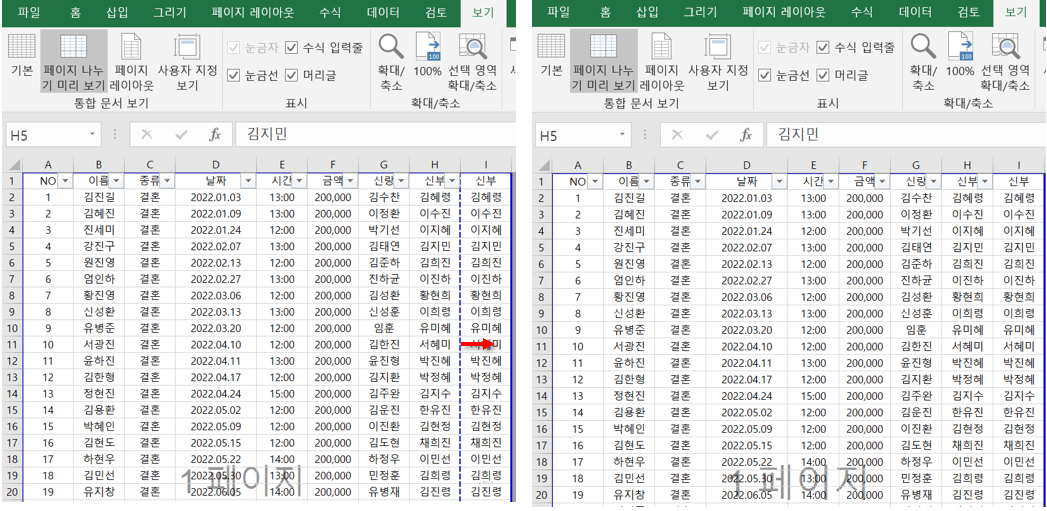Toggle 머리글 checkbox in left window

[x=291, y=75]
